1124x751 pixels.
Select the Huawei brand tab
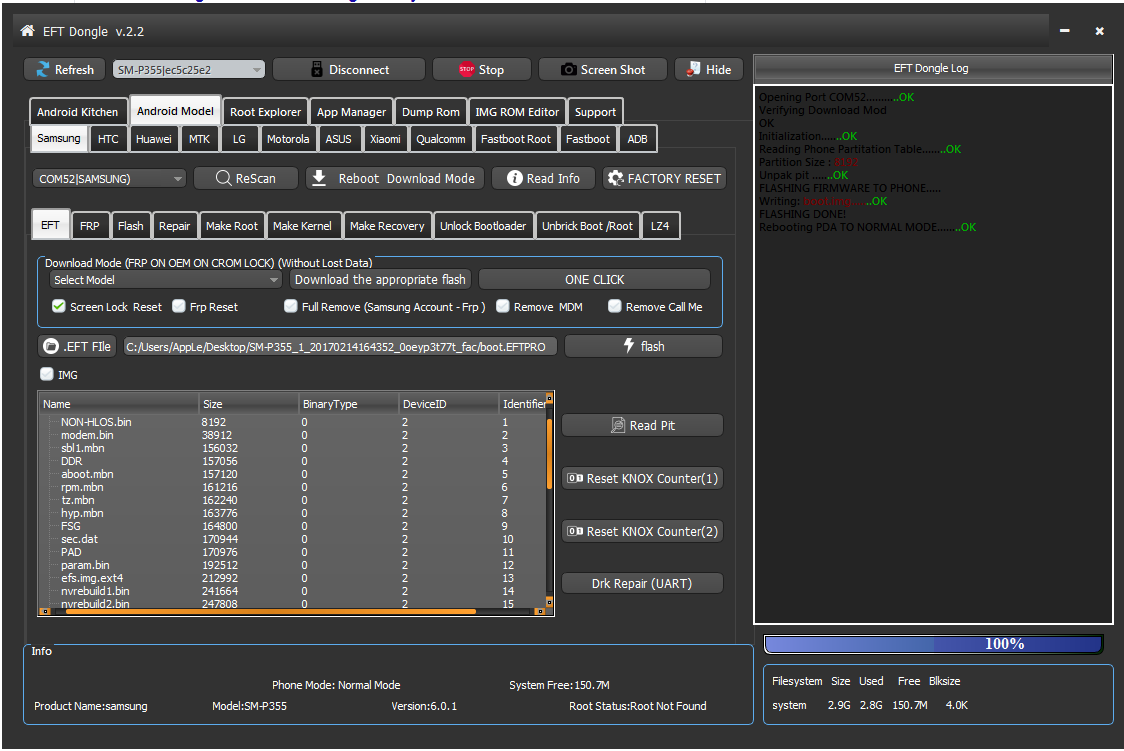point(153,139)
